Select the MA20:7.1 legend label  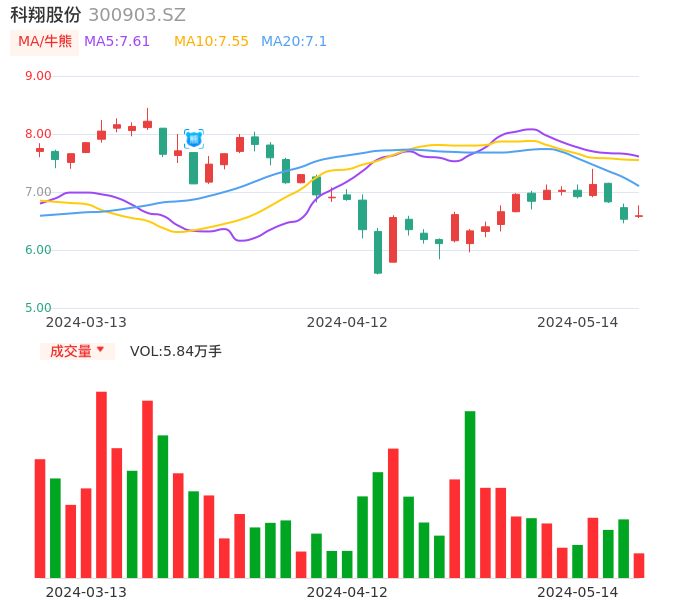(294, 42)
